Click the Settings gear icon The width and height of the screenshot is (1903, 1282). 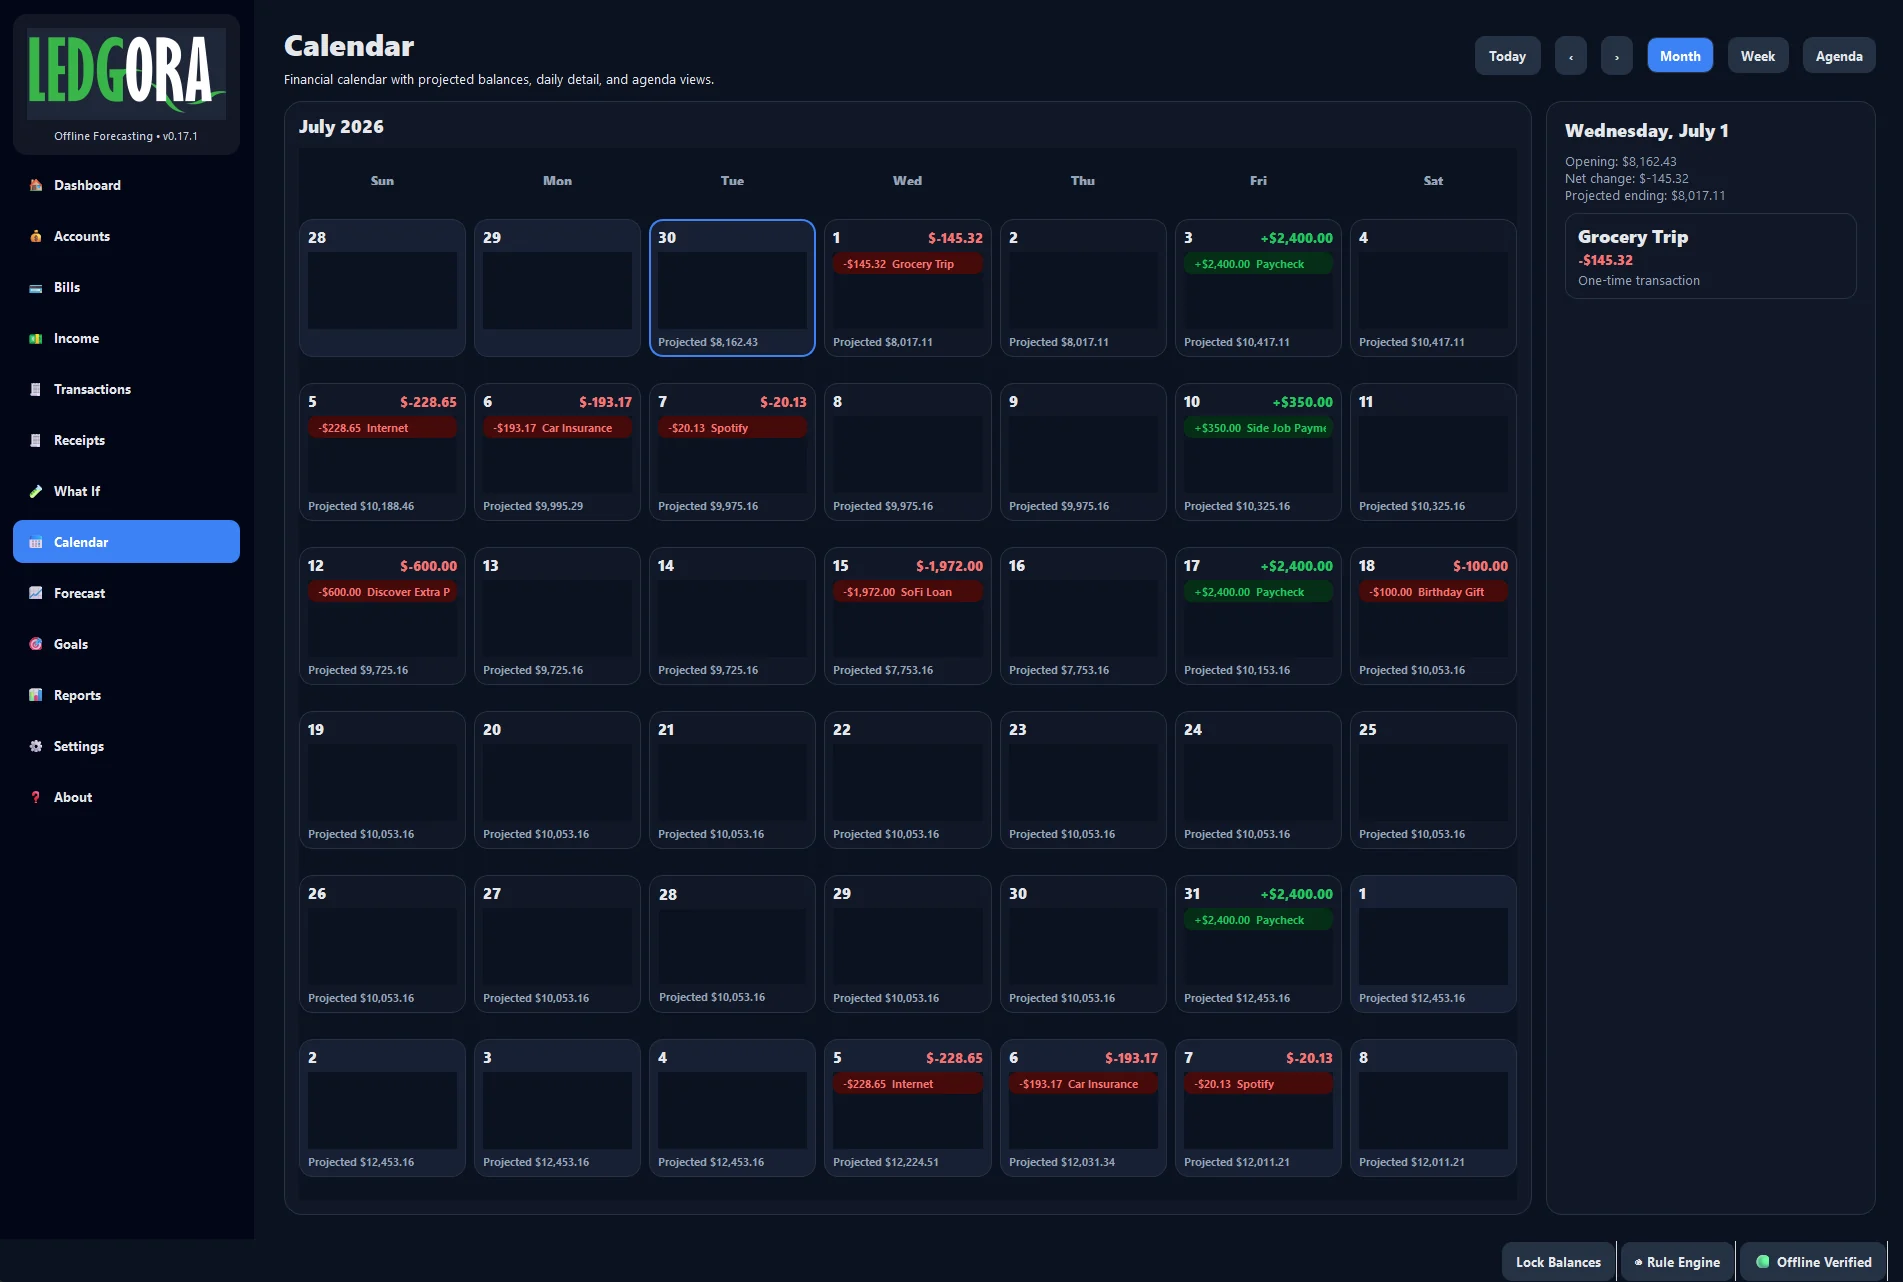(36, 746)
